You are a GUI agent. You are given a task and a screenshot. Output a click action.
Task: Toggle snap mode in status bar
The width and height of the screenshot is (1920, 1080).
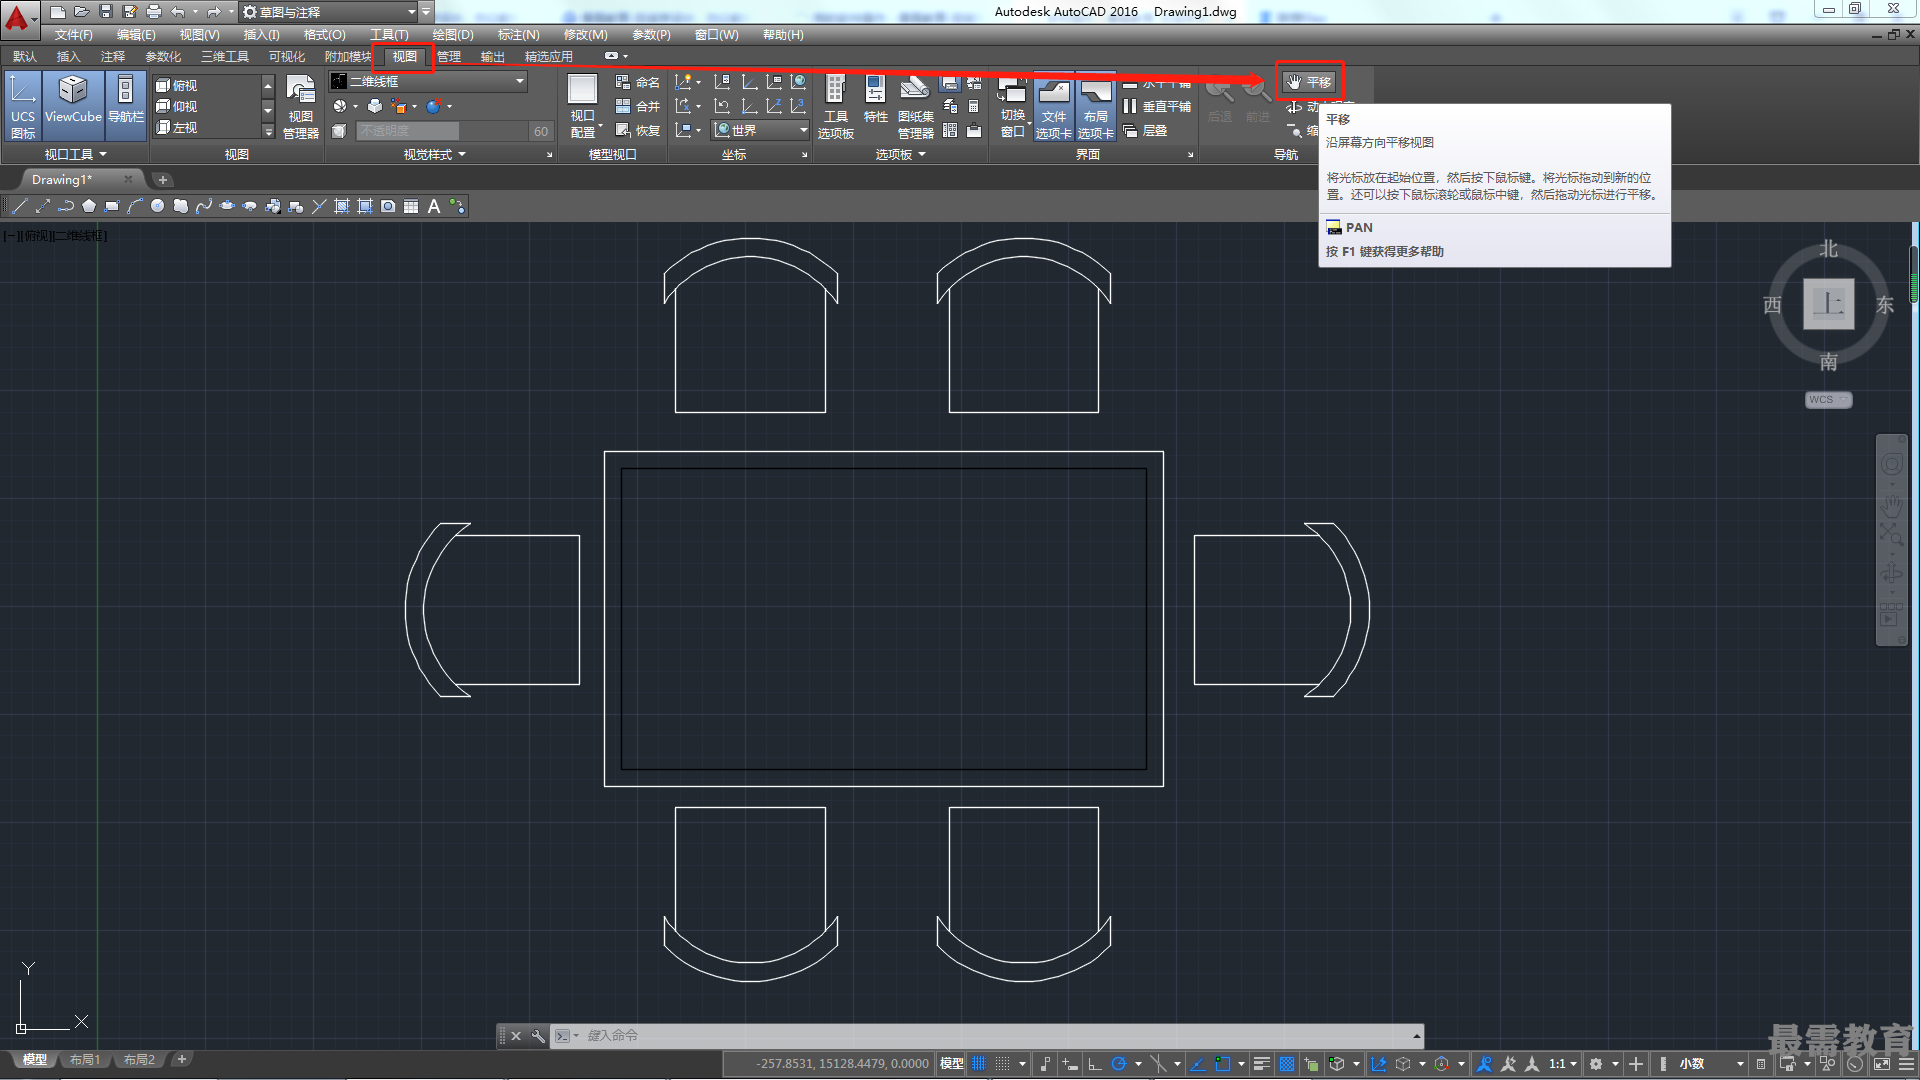tap(1003, 1064)
